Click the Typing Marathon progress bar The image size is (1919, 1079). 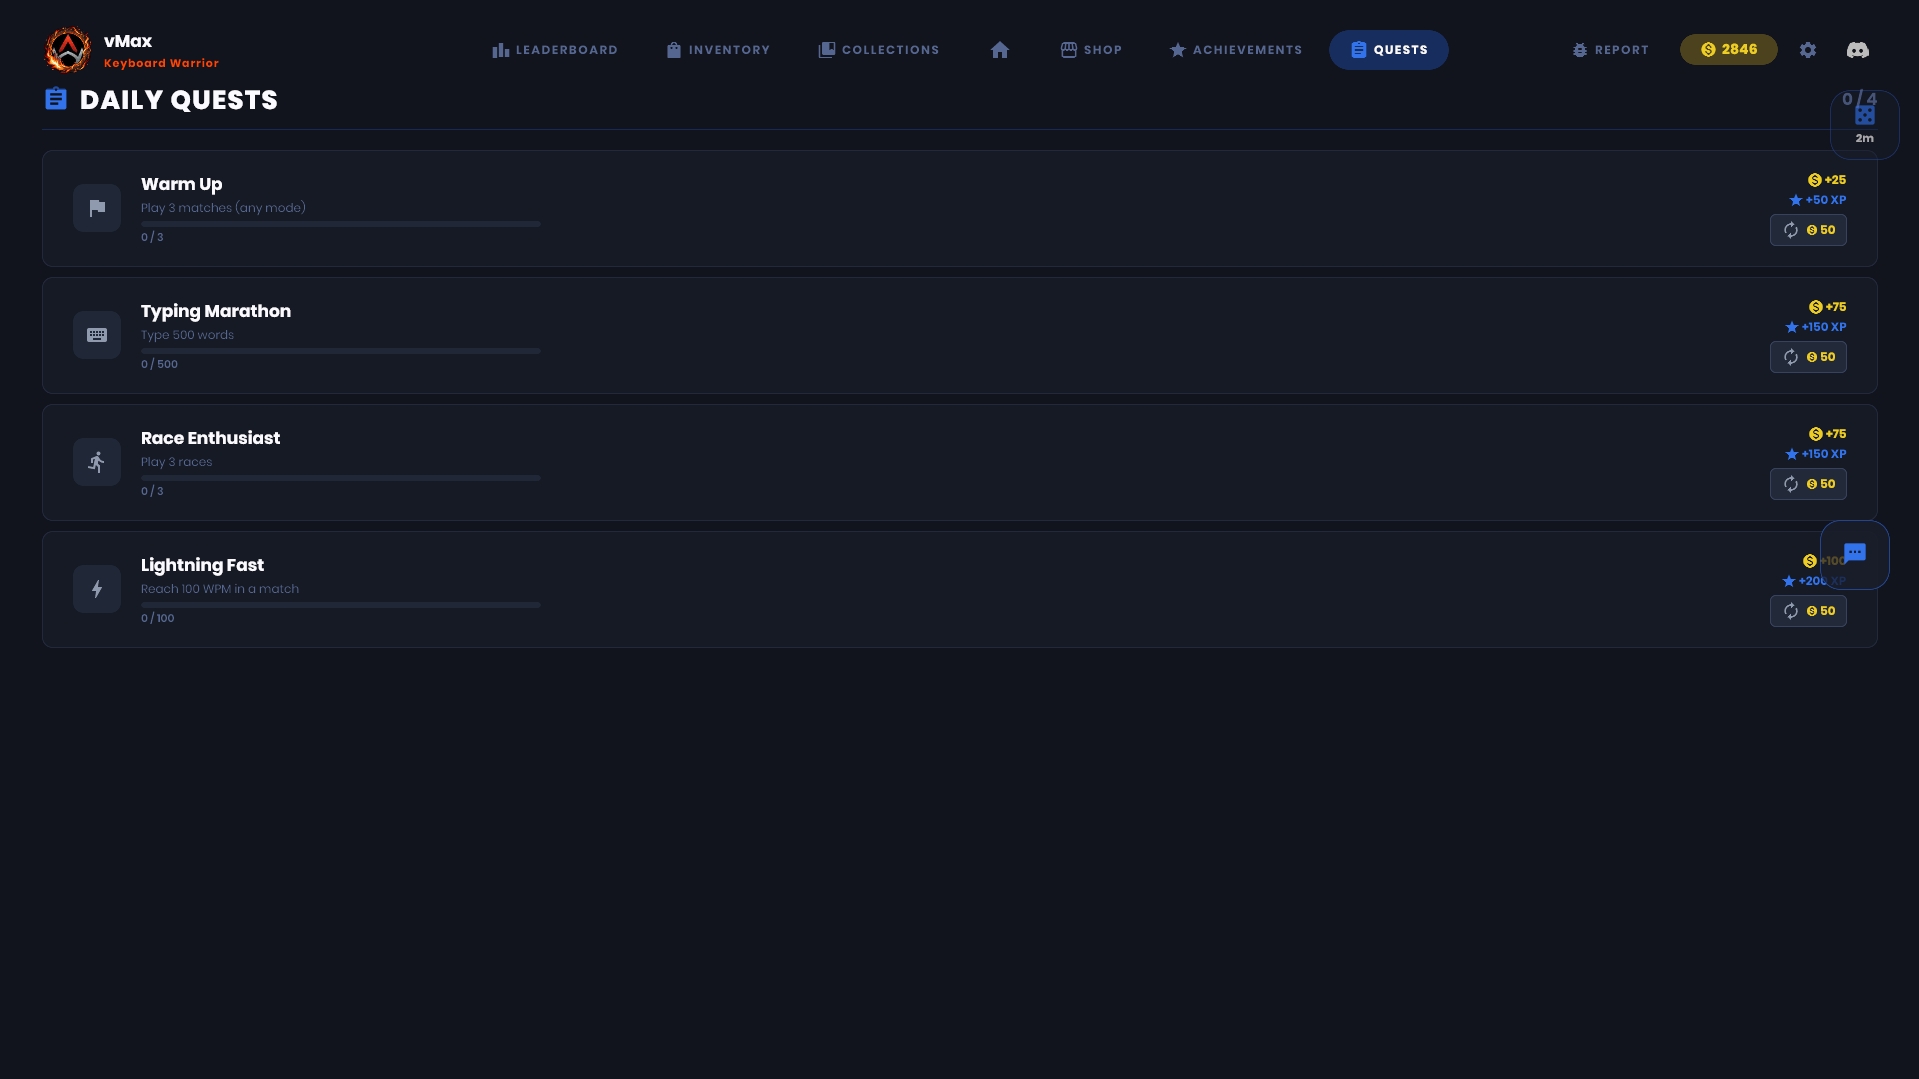(x=340, y=351)
